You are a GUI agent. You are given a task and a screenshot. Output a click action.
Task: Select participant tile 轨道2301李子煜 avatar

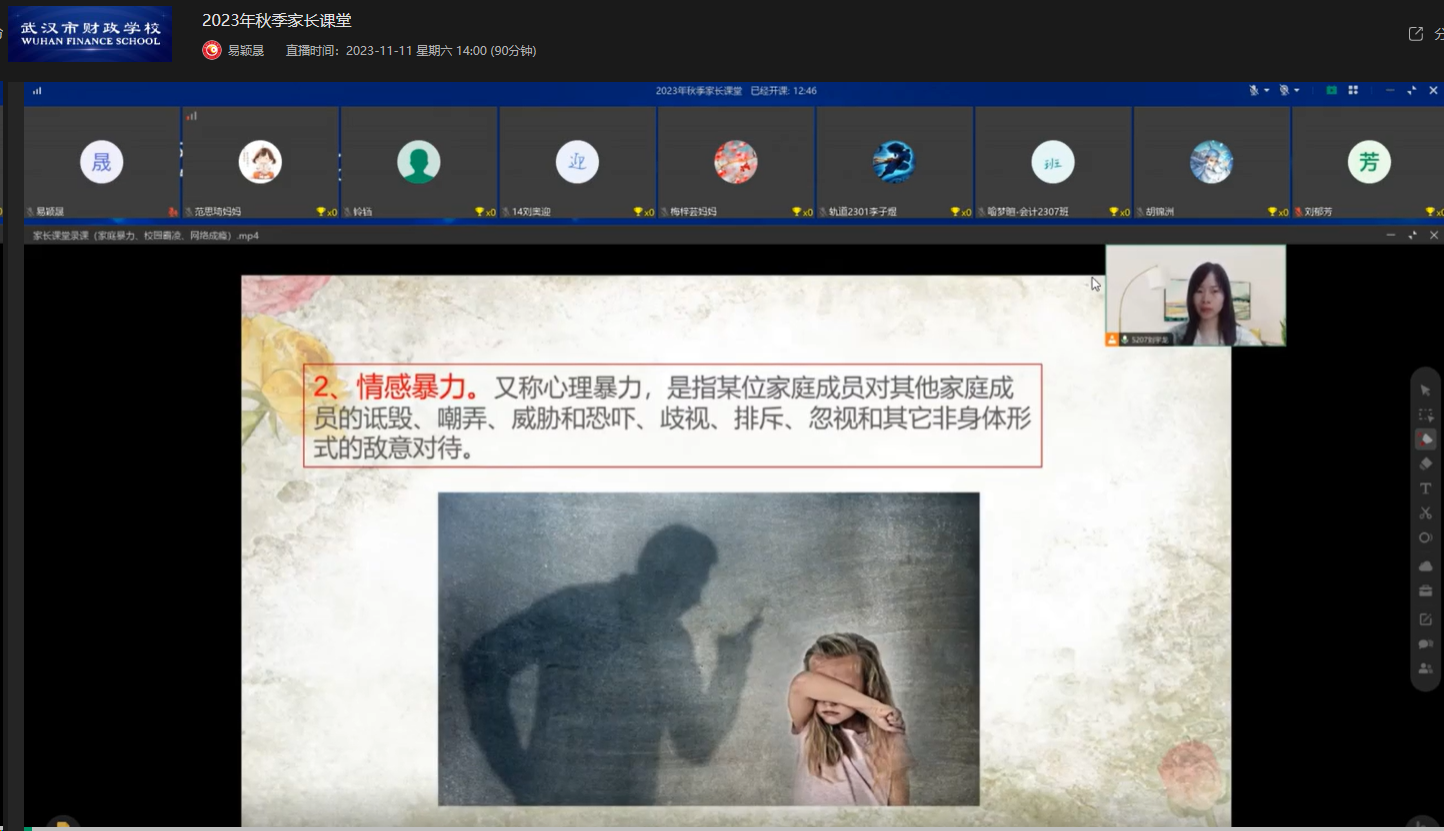coord(894,162)
